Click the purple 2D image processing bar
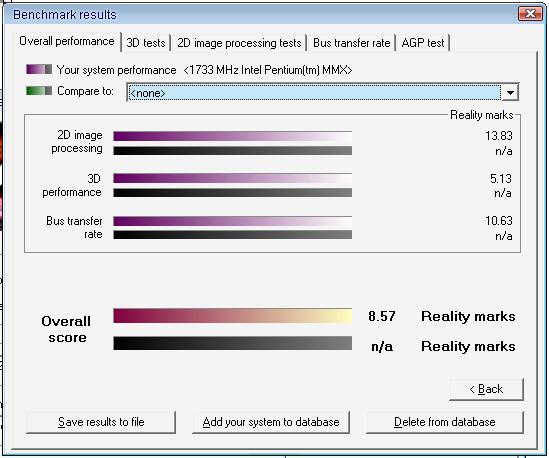This screenshot has width=549, height=458. point(232,136)
